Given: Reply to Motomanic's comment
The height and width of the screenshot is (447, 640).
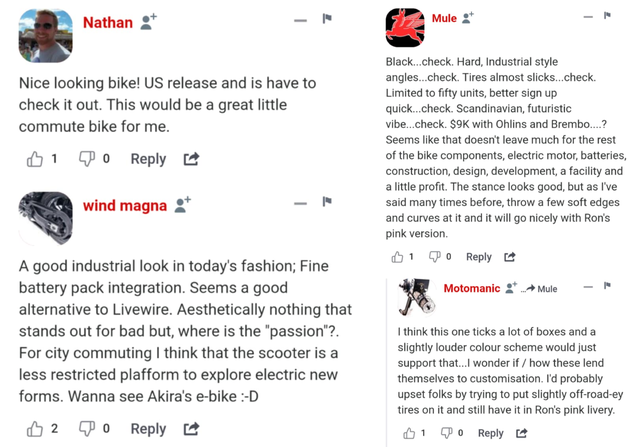Looking at the screenshot, I should [490, 433].
